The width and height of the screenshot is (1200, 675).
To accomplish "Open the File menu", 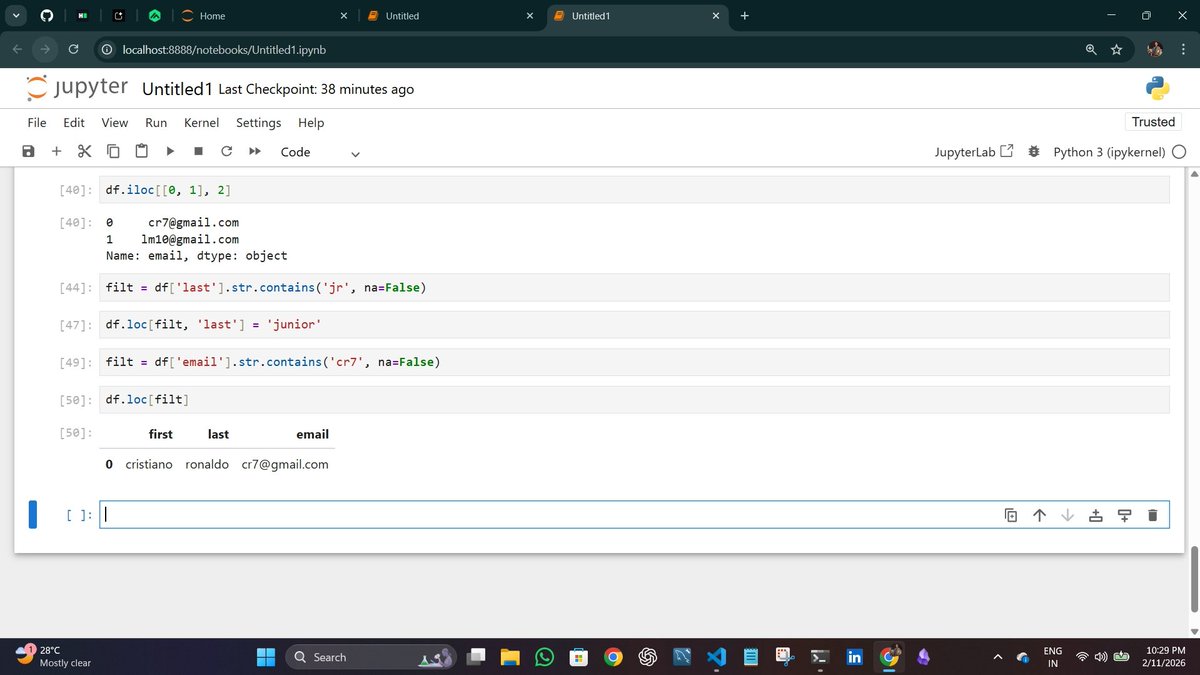I will coord(37,122).
